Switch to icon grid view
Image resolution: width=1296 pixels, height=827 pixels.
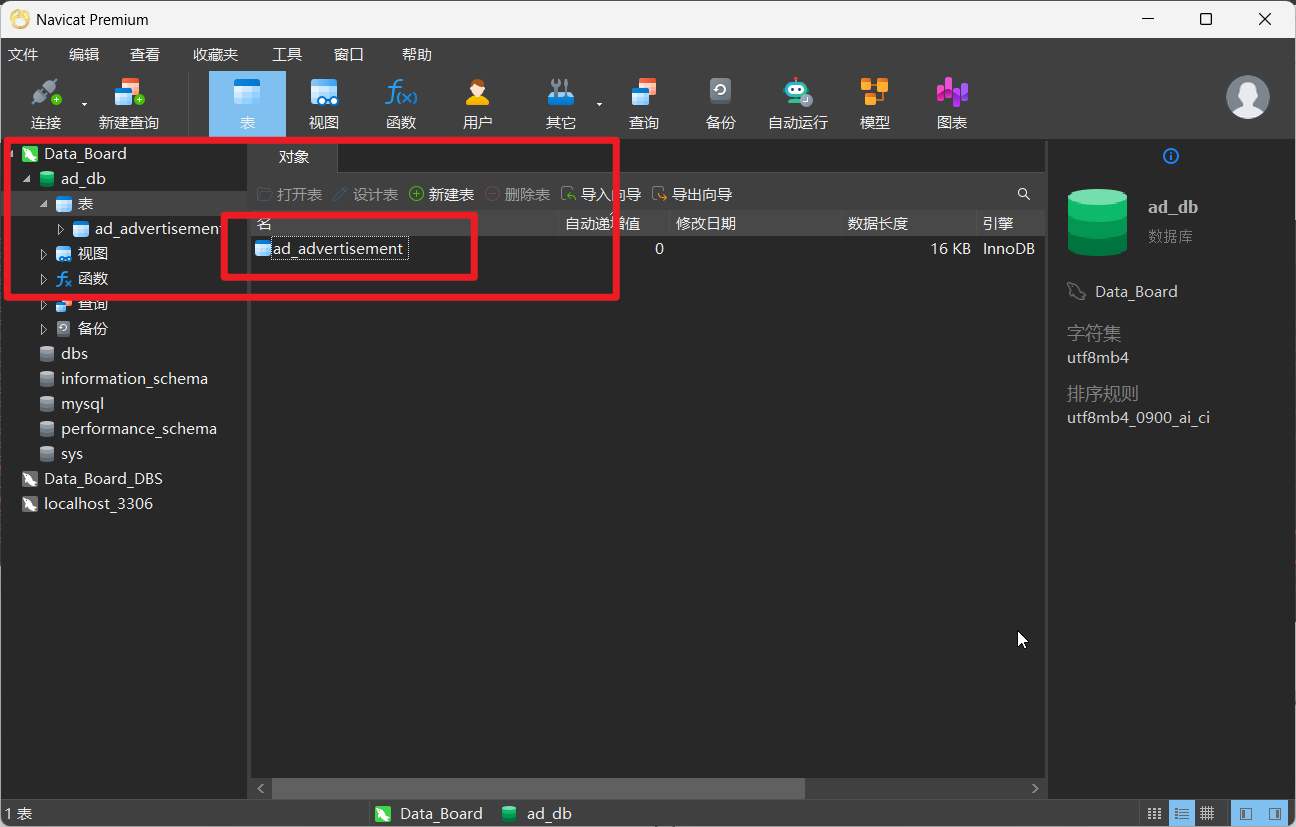1154,814
